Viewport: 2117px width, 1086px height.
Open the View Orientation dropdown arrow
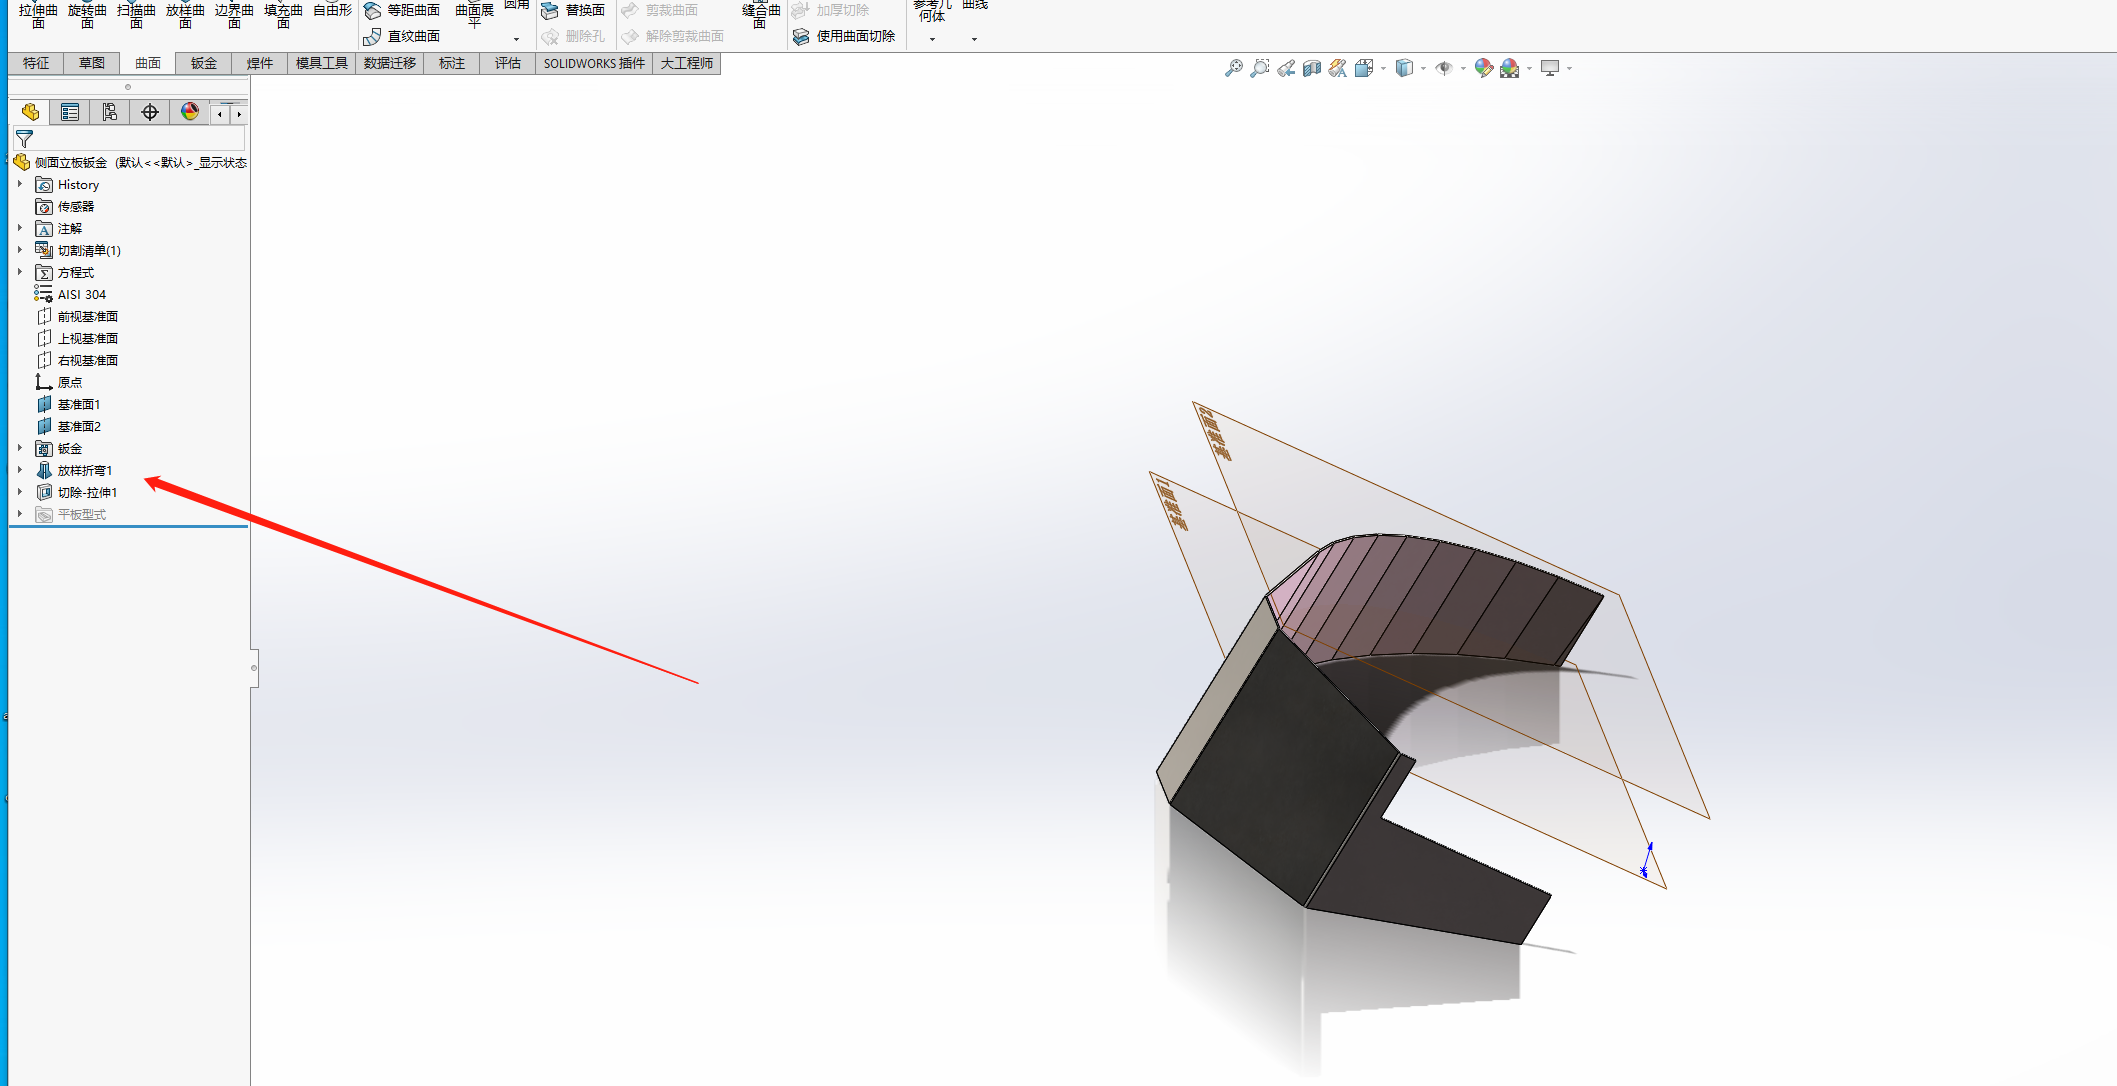coord(1383,68)
